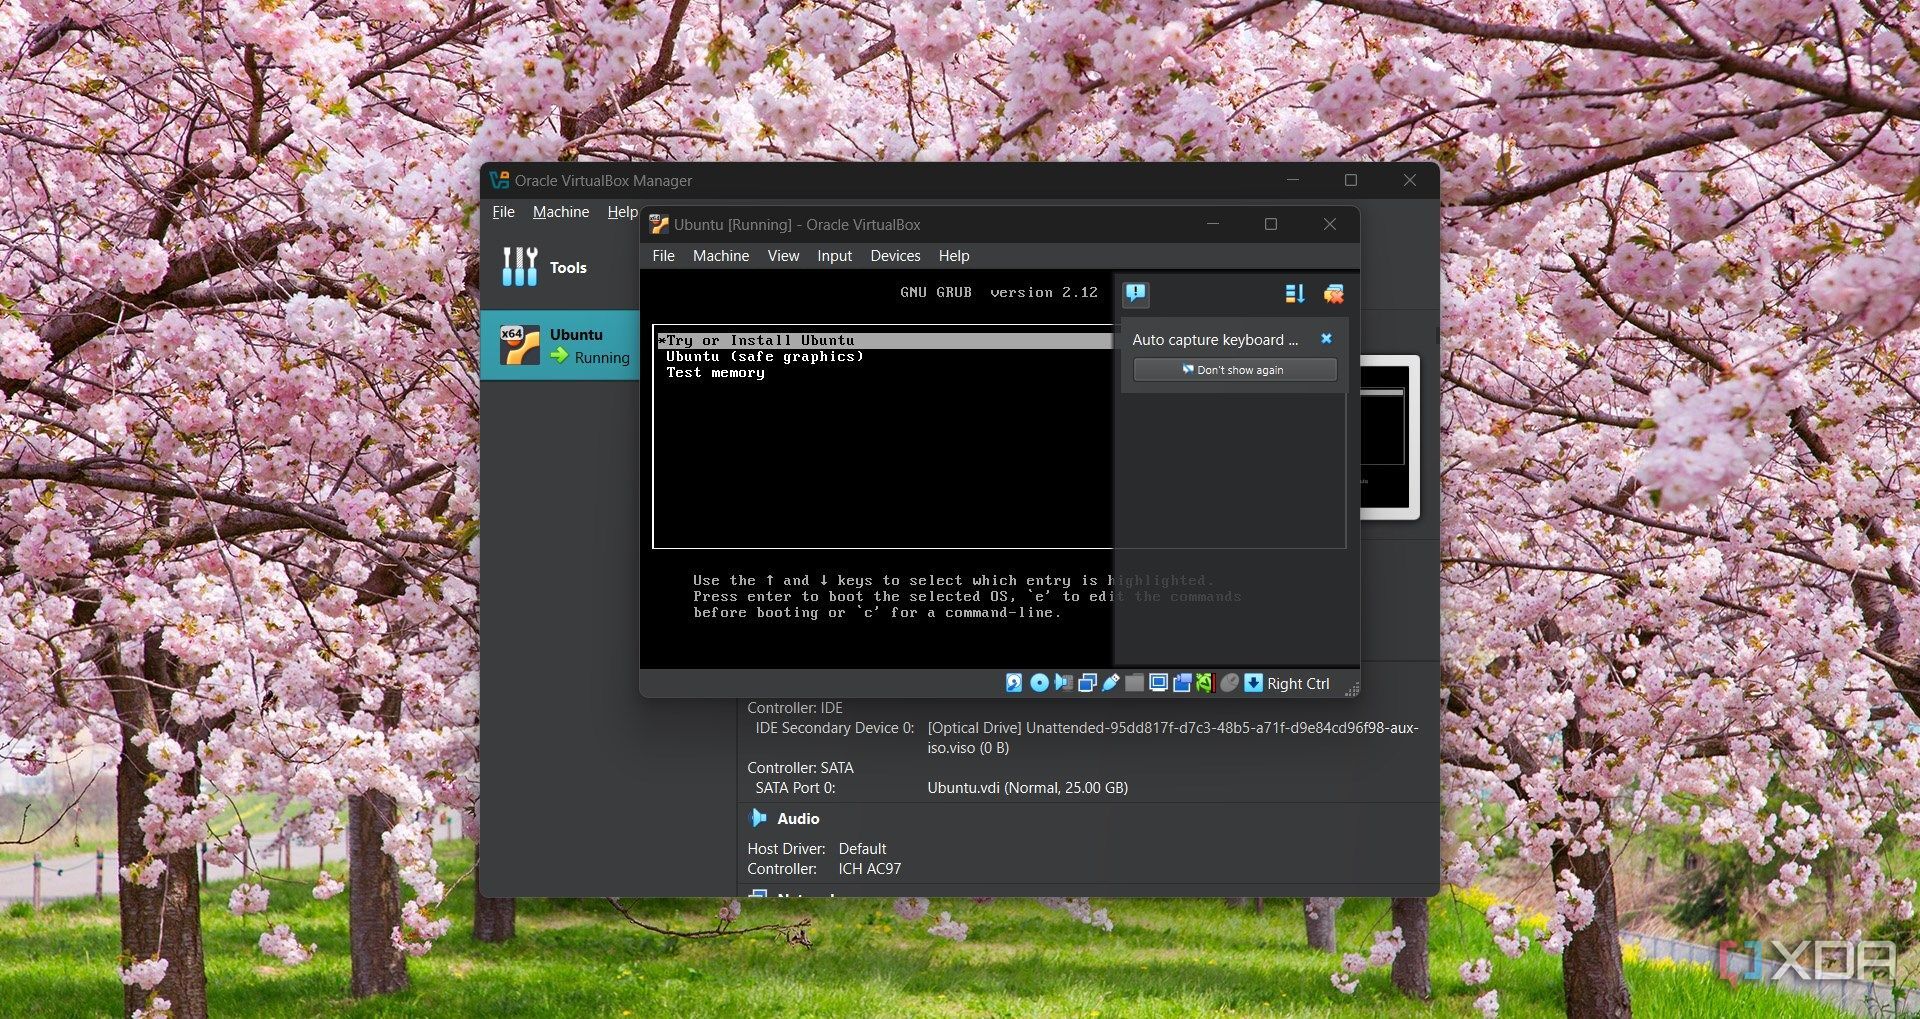Minimize the Ubuntu VM window
Screen dimensions: 1920x1019
[1213, 224]
